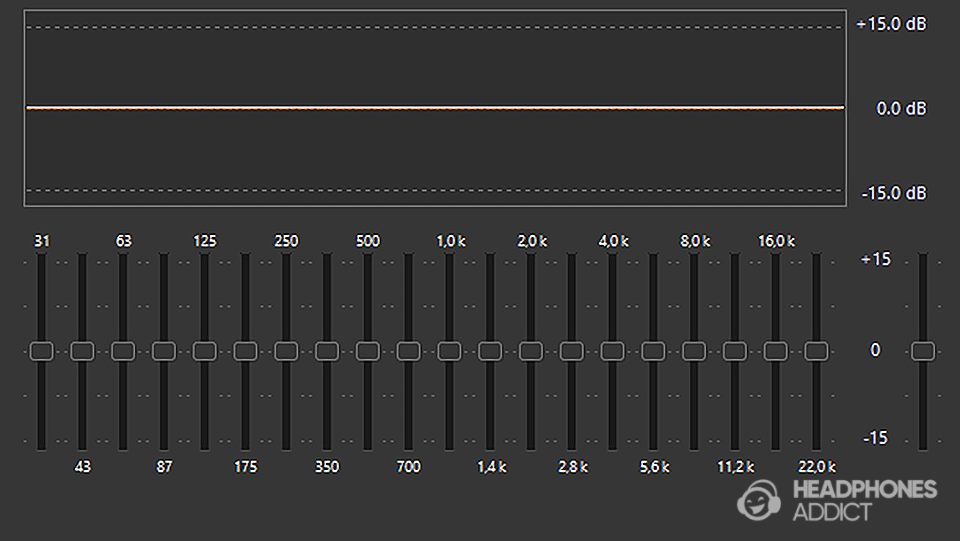Click the 175 frequency label
The height and width of the screenshot is (541, 960).
click(x=246, y=467)
